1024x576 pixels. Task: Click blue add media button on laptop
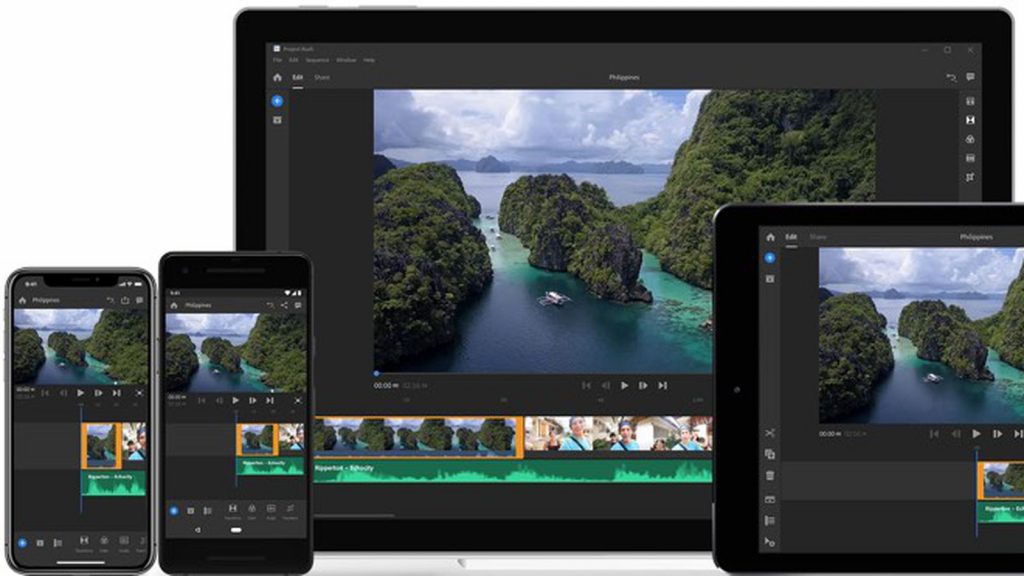click(x=277, y=101)
